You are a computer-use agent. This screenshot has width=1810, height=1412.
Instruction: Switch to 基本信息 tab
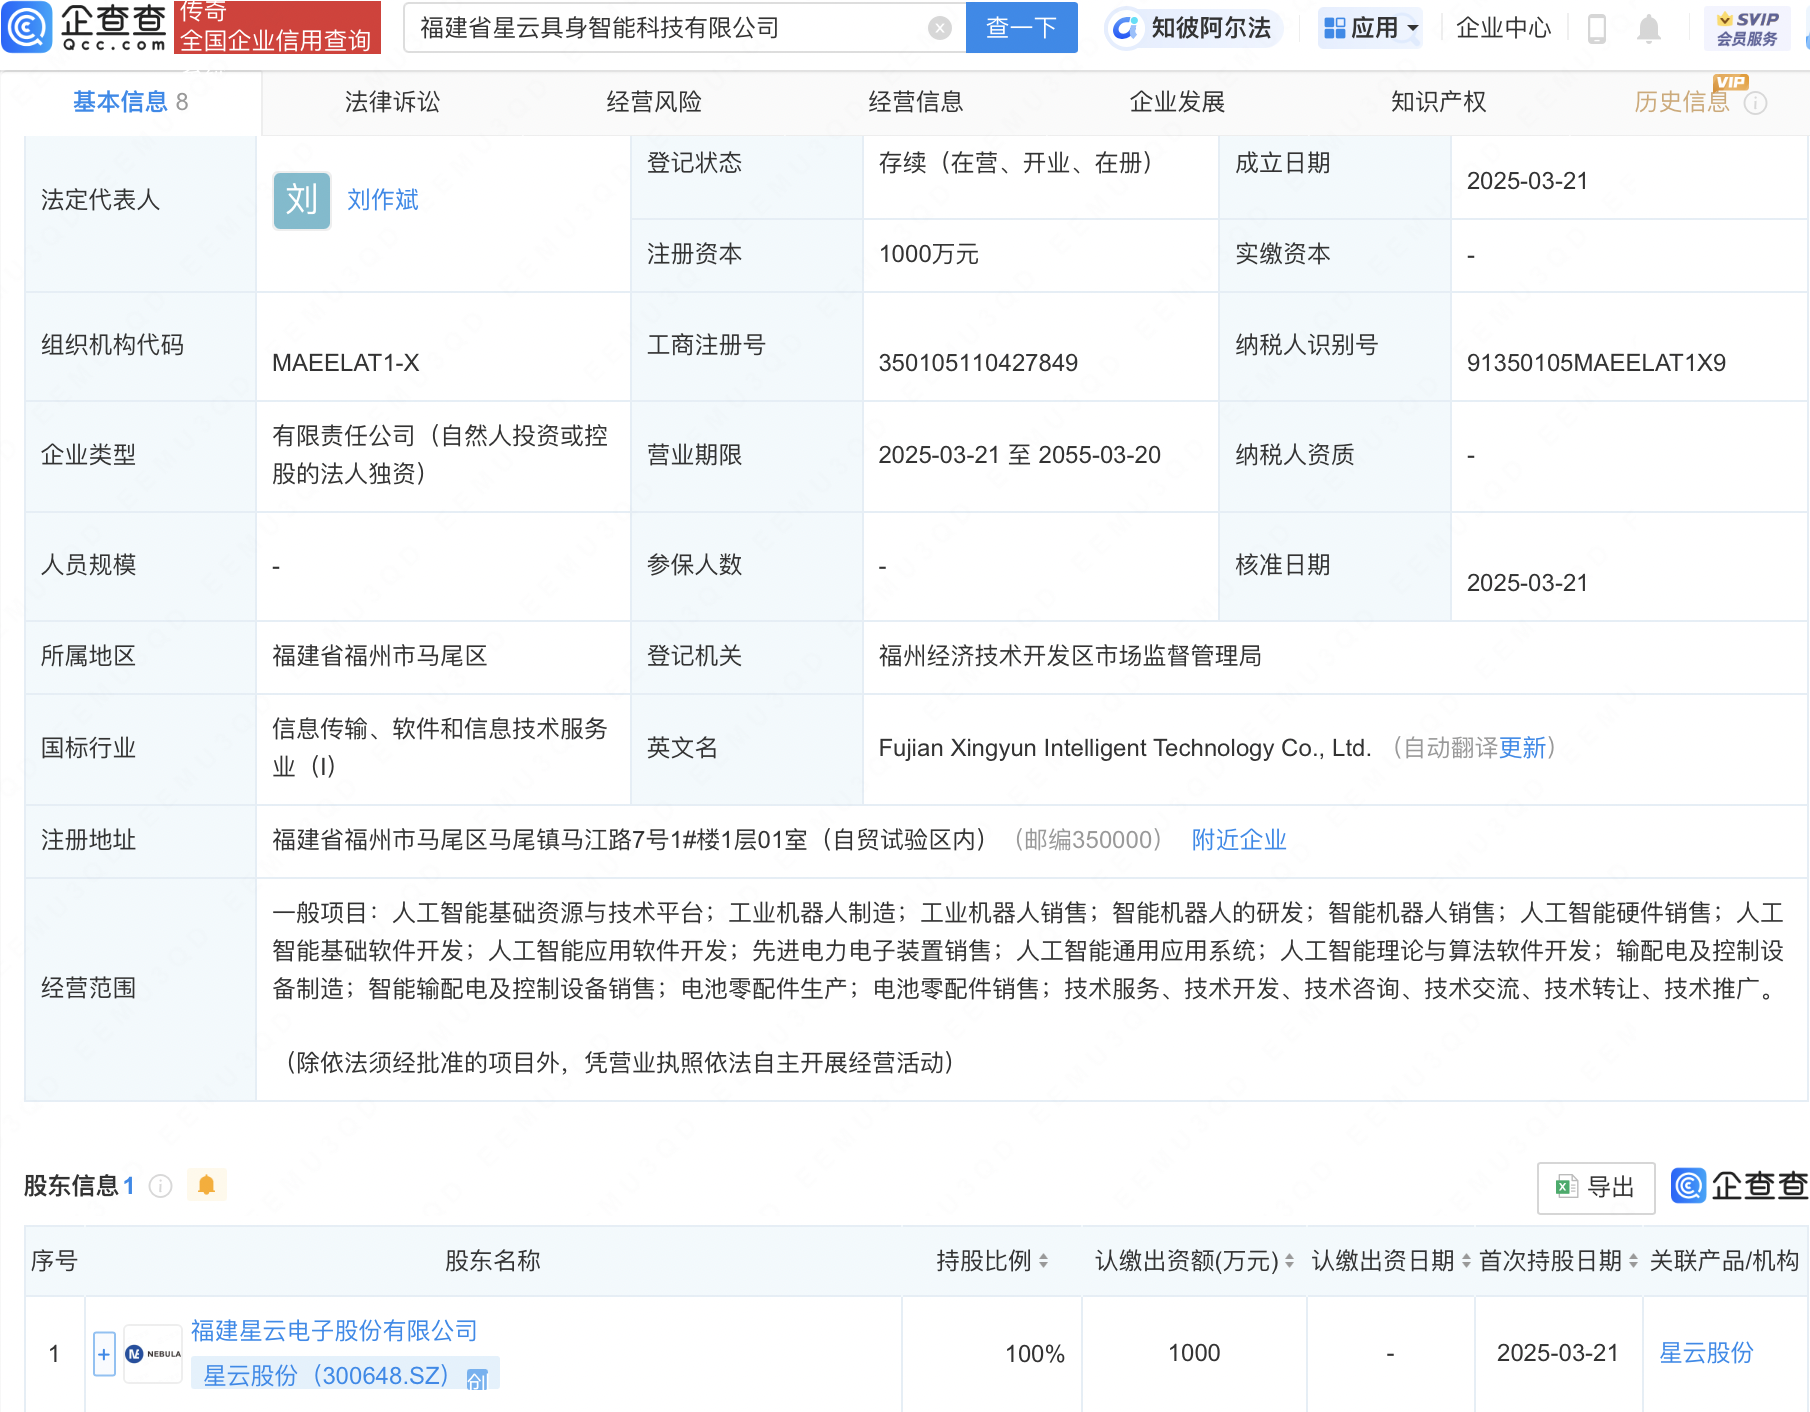pos(130,102)
